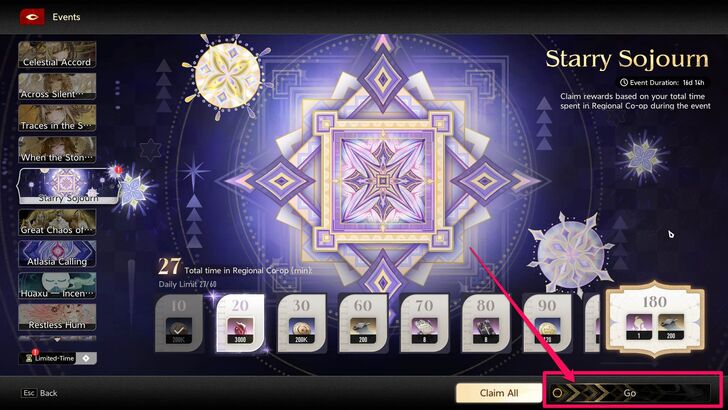This screenshot has width=728, height=410.
Task: Select the 70-minute reward icon
Action: pos(424,331)
